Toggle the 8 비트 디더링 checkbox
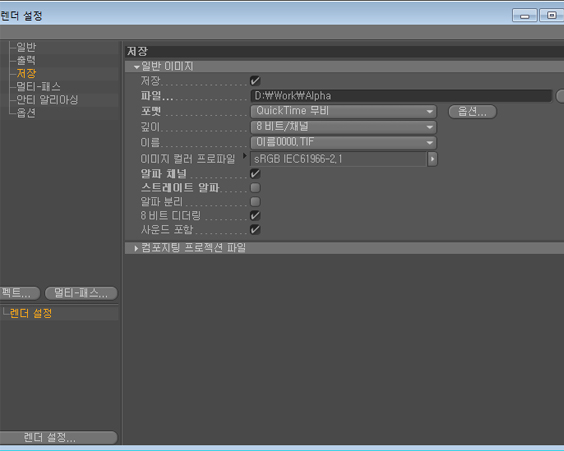The height and width of the screenshot is (451, 564). (x=255, y=215)
